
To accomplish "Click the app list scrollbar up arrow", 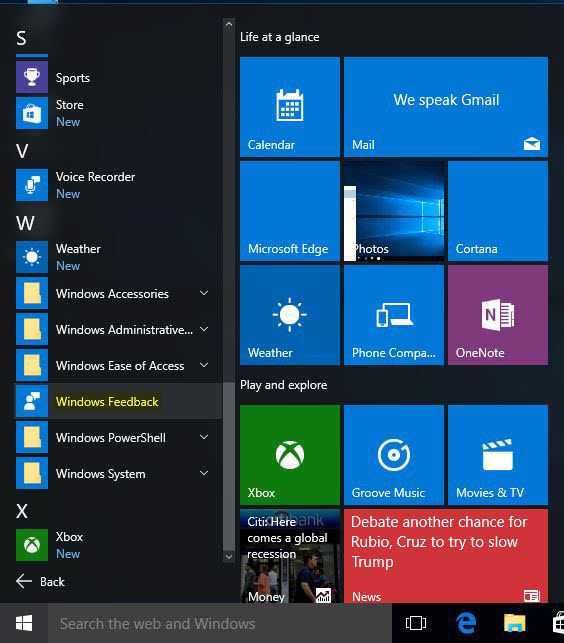I will pyautogui.click(x=229, y=25).
